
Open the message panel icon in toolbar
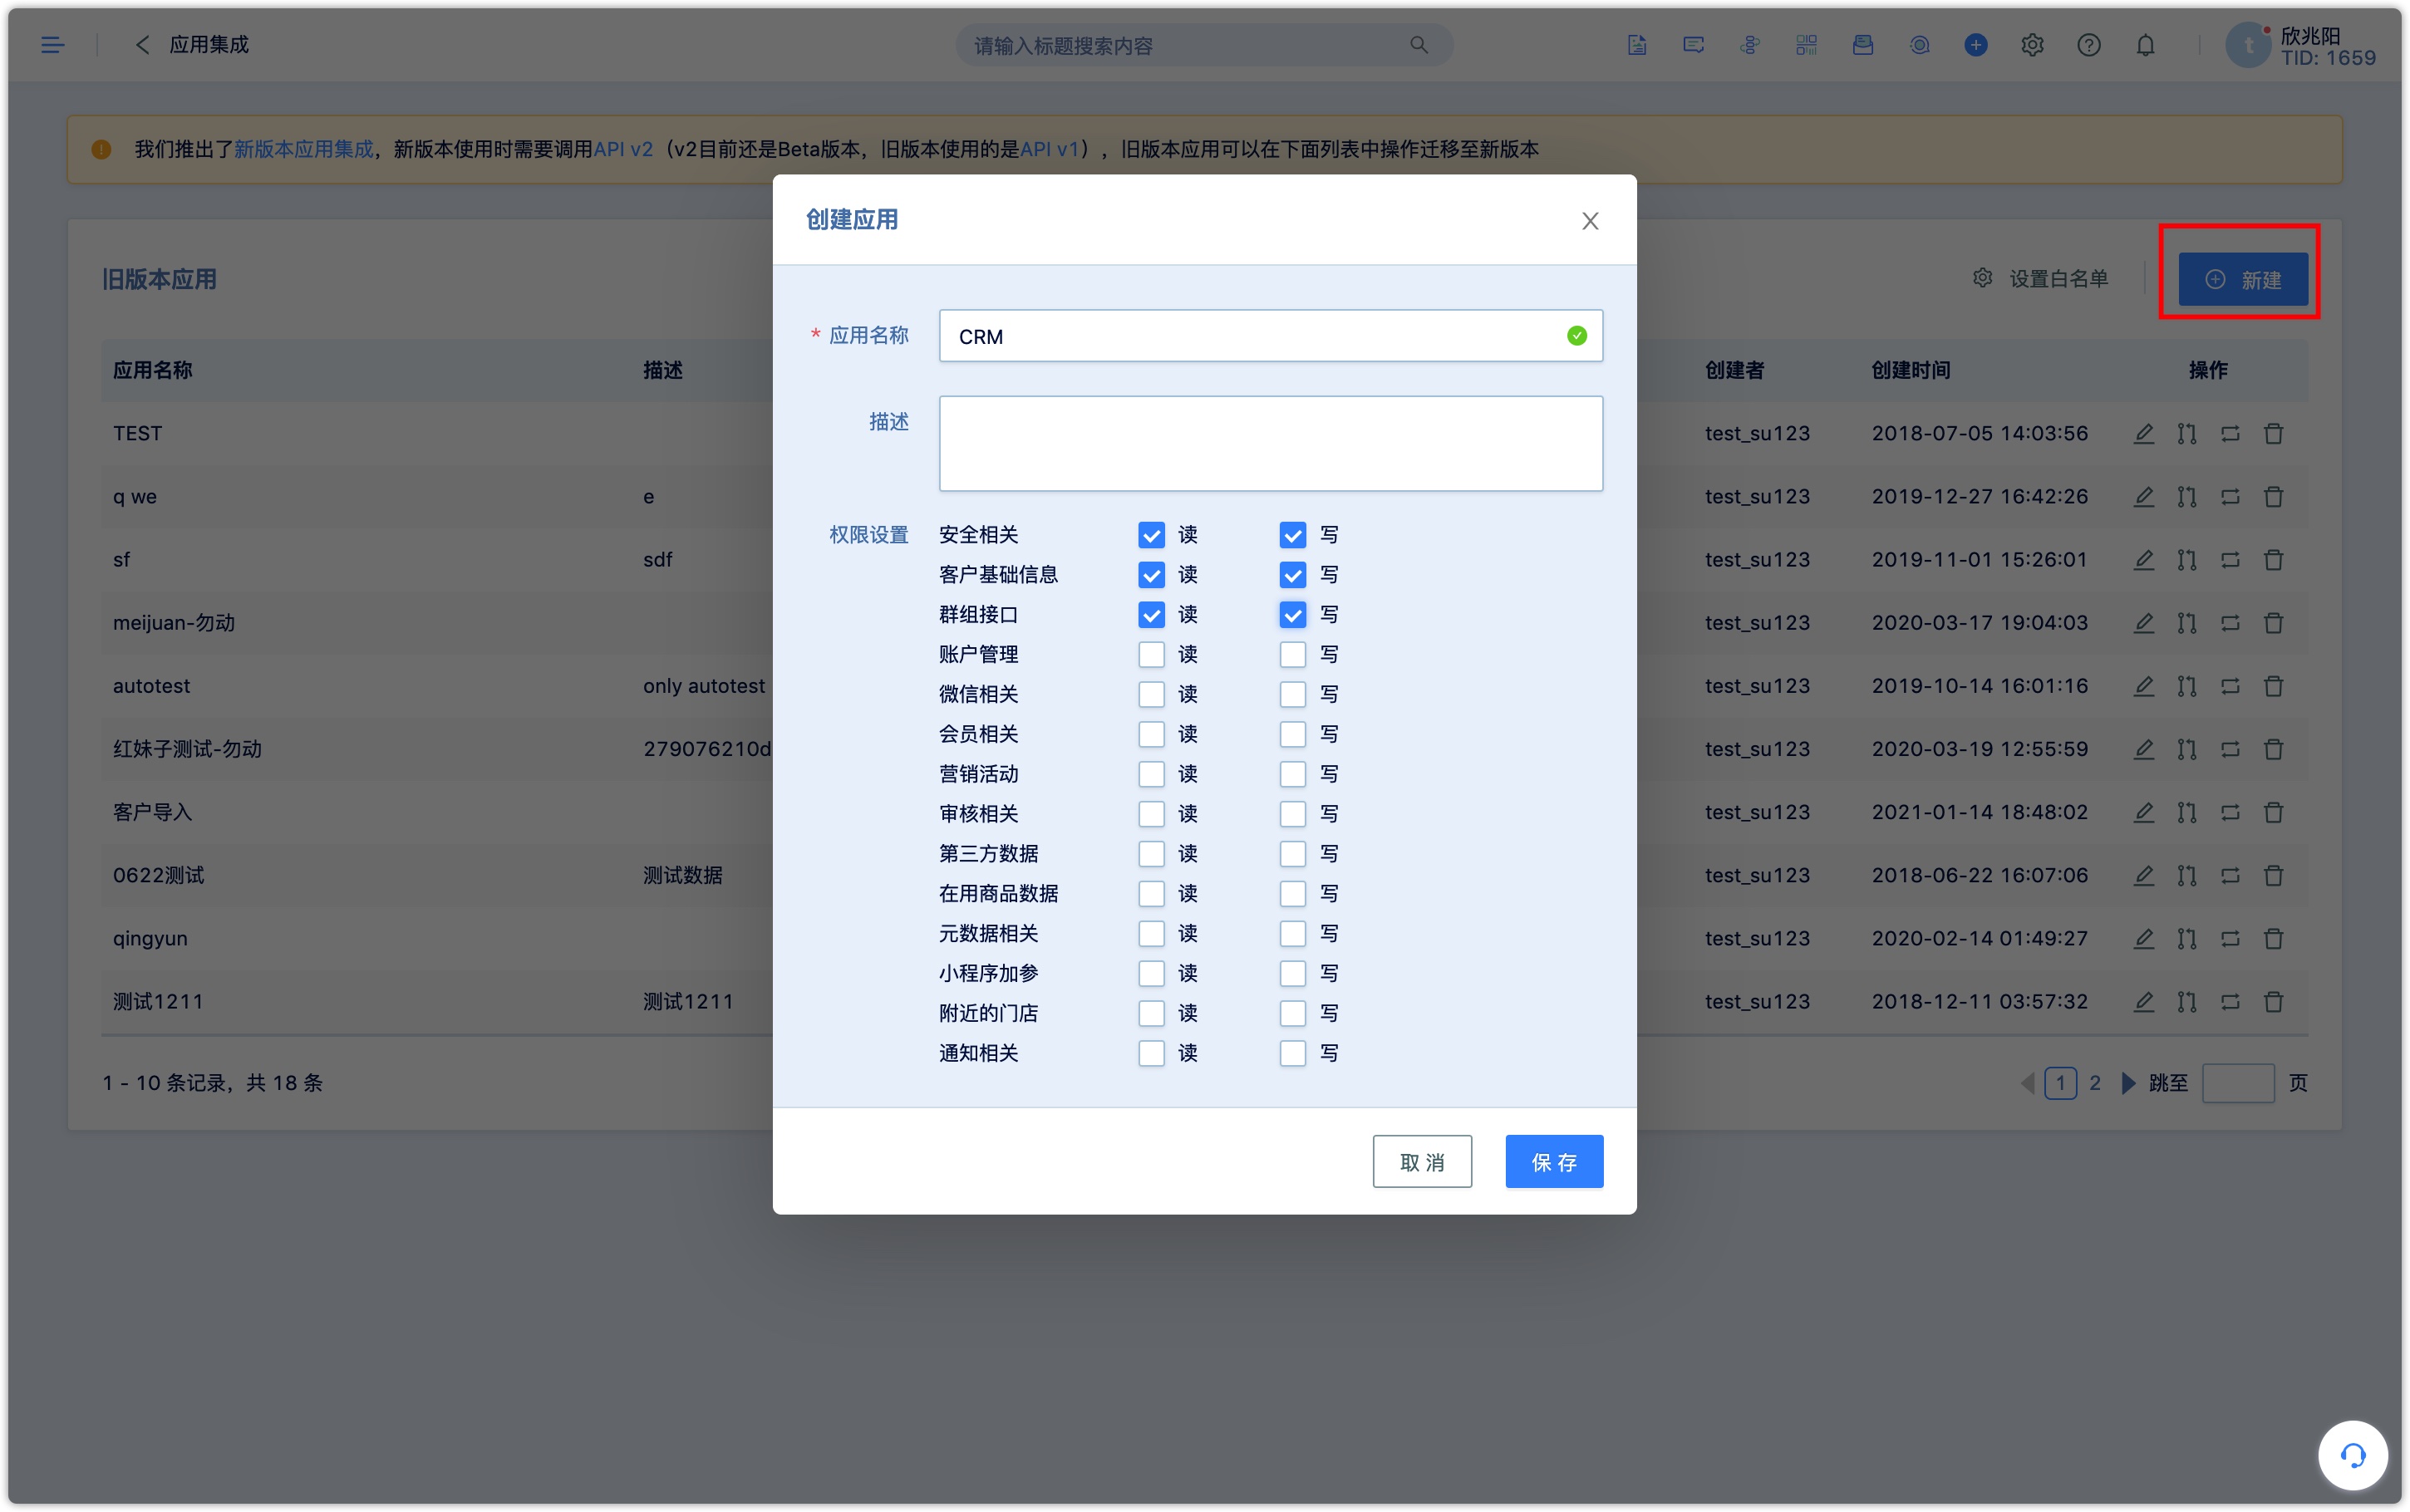click(x=1693, y=45)
